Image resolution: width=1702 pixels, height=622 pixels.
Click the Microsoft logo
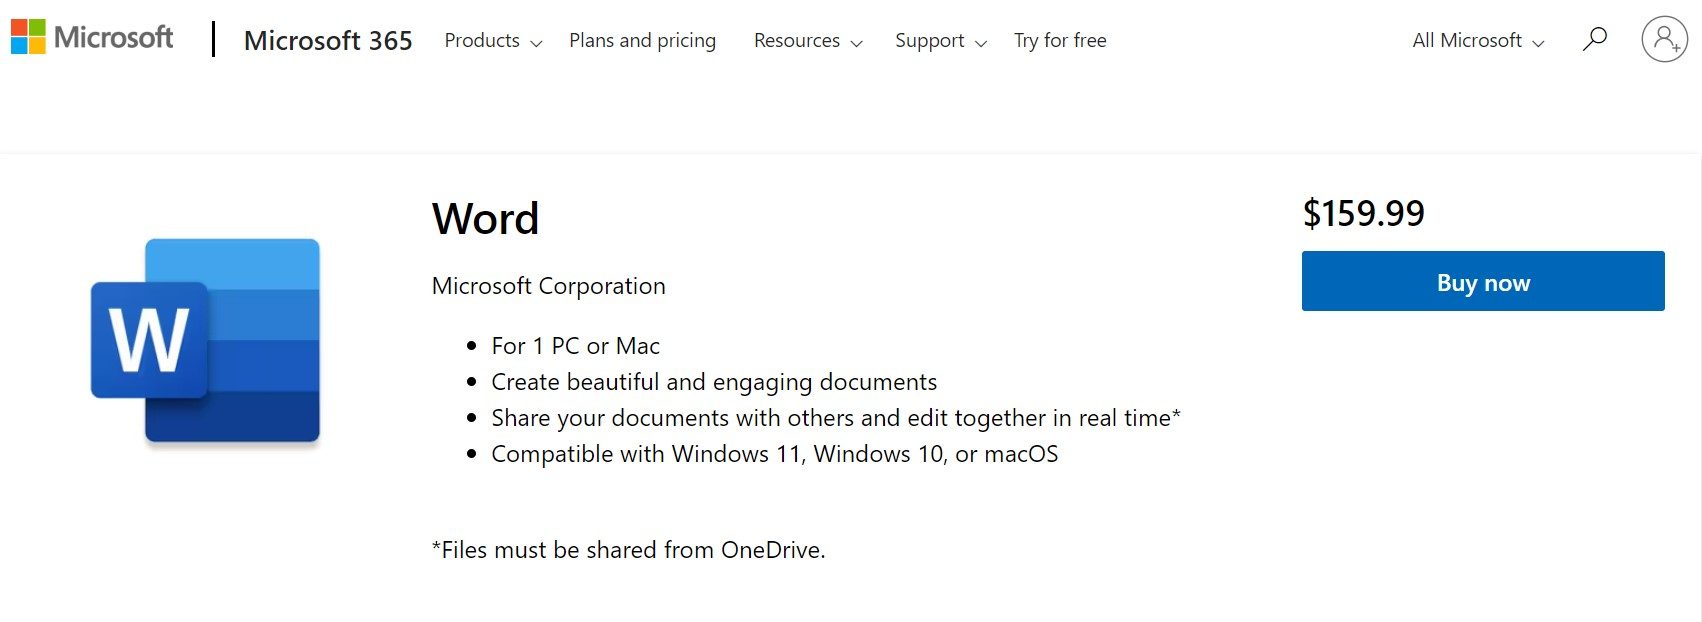(x=92, y=38)
